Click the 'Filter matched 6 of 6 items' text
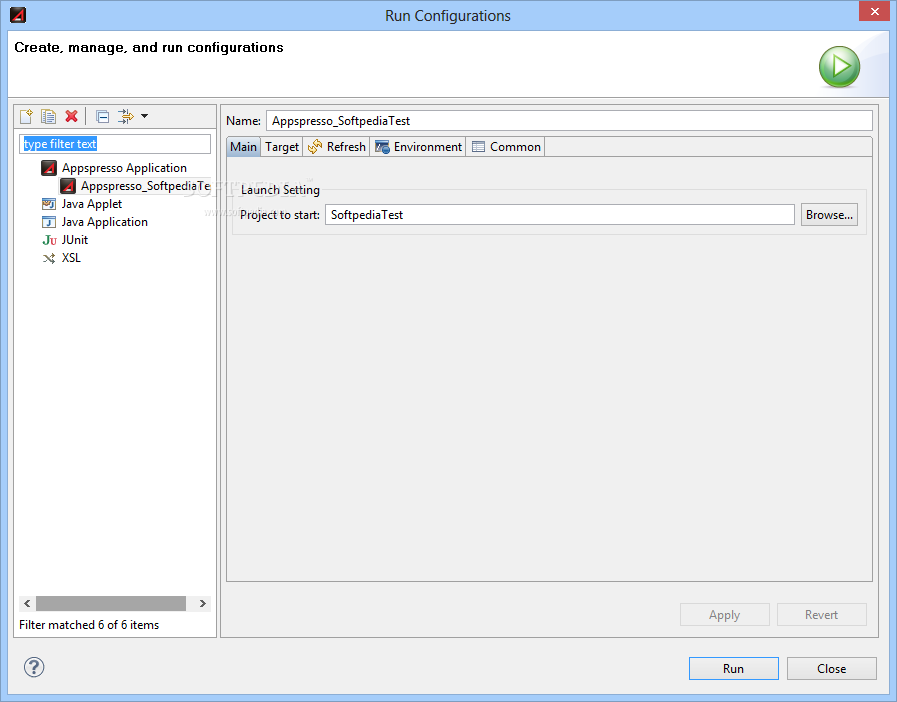The height and width of the screenshot is (702, 897). pyautogui.click(x=89, y=625)
